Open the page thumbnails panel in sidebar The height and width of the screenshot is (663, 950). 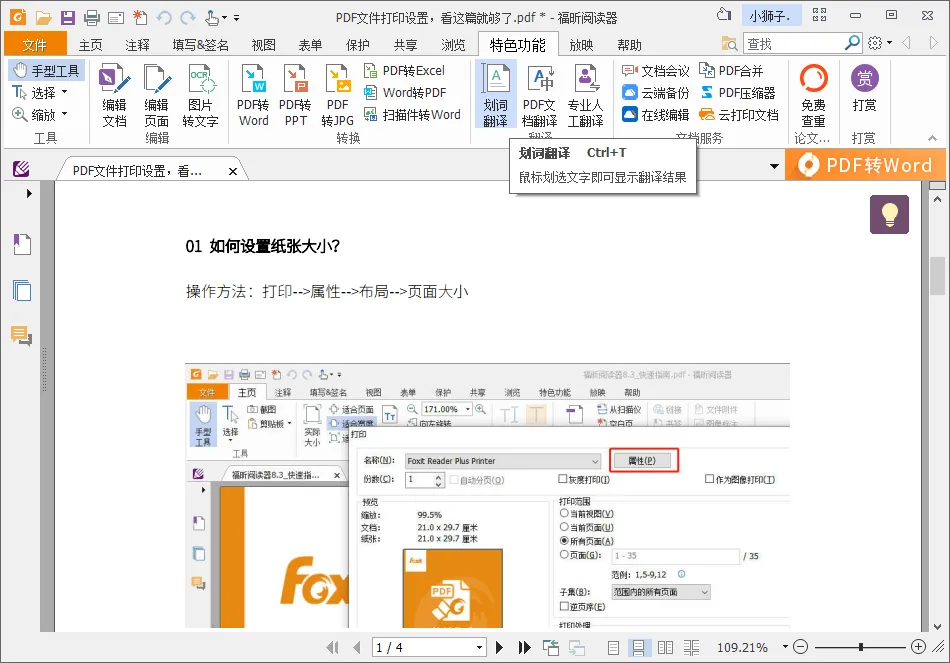22,290
